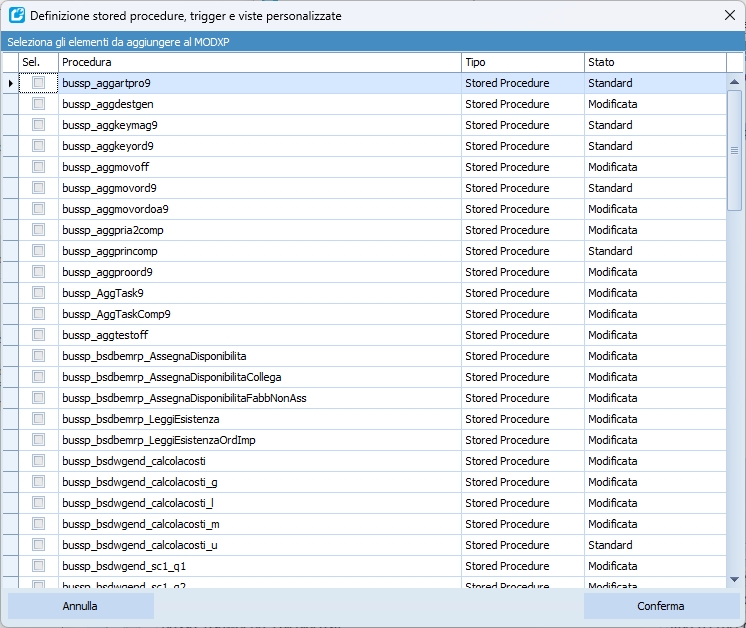The image size is (746, 628).
Task: Select the bussp_aggpria2comp procedure row
Action: pyautogui.click(x=113, y=230)
